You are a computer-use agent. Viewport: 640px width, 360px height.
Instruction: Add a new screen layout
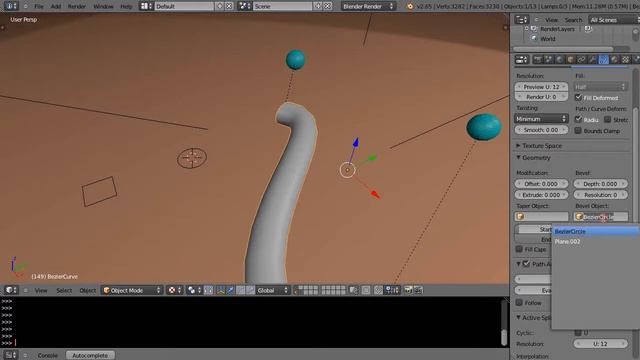click(220, 6)
